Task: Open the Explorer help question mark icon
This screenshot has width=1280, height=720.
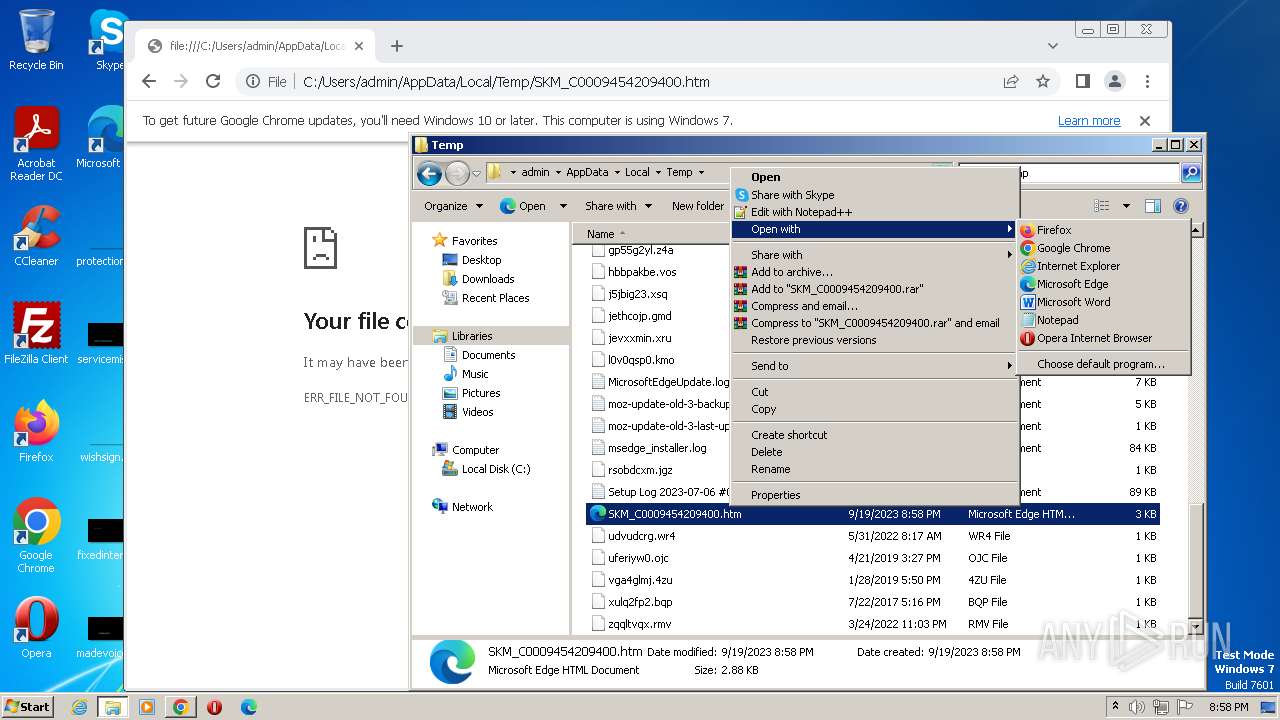Action: click(1181, 206)
